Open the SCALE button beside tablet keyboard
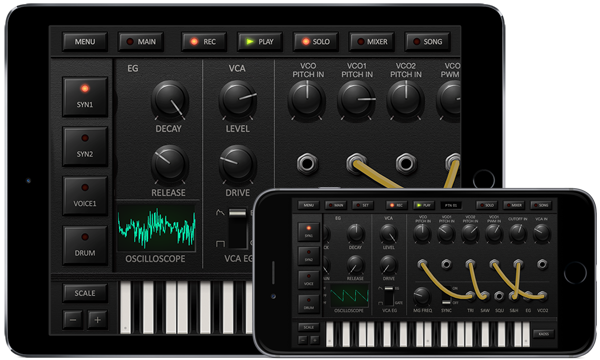Screen dimensions: 600x360 click(85, 293)
